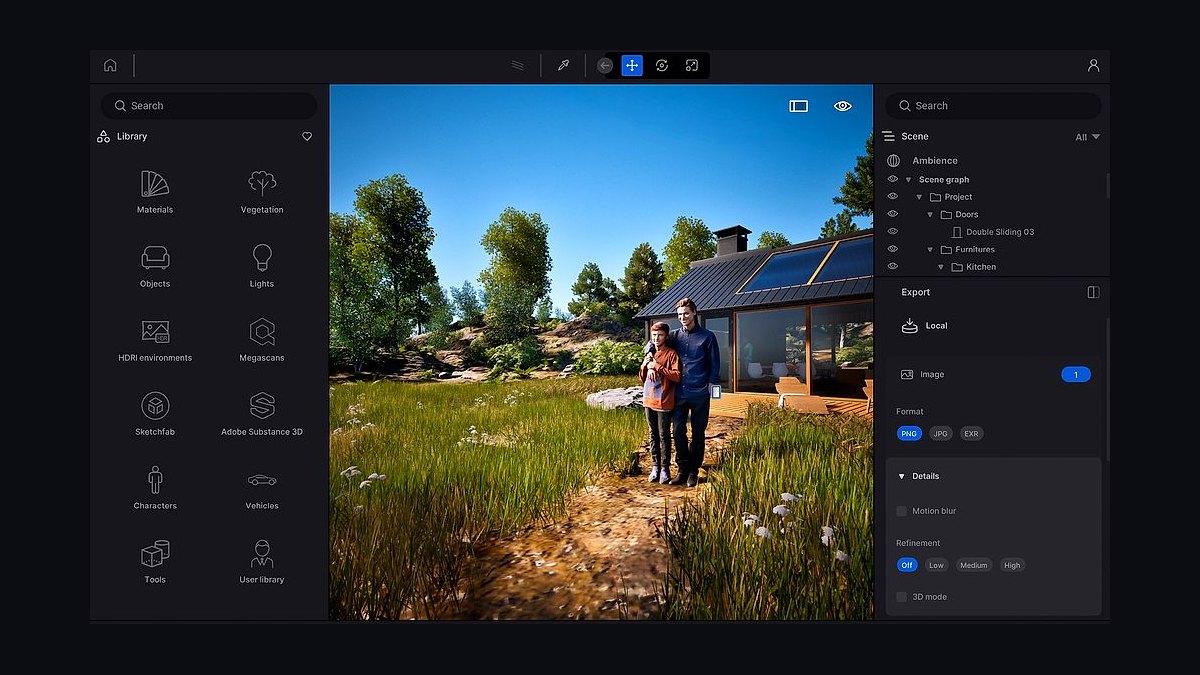Set Refinement to High
The width and height of the screenshot is (1200, 675).
tap(1012, 565)
